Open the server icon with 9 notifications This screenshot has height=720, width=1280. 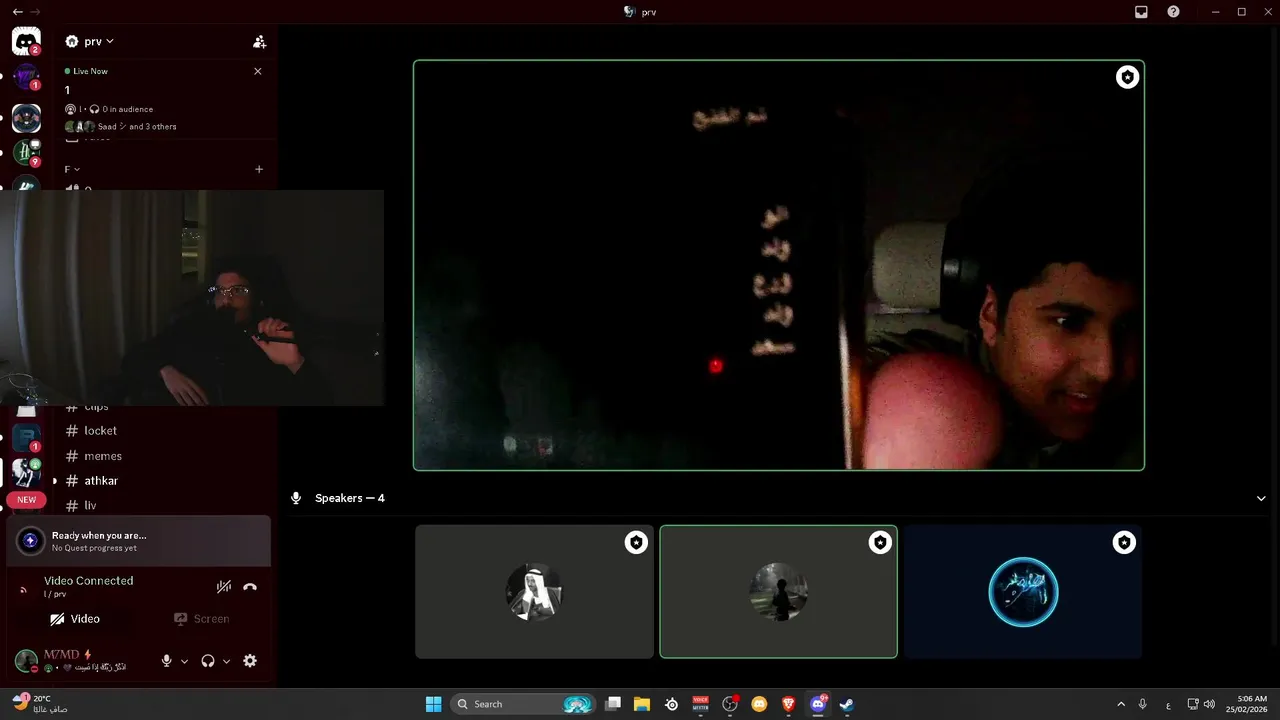click(26, 152)
